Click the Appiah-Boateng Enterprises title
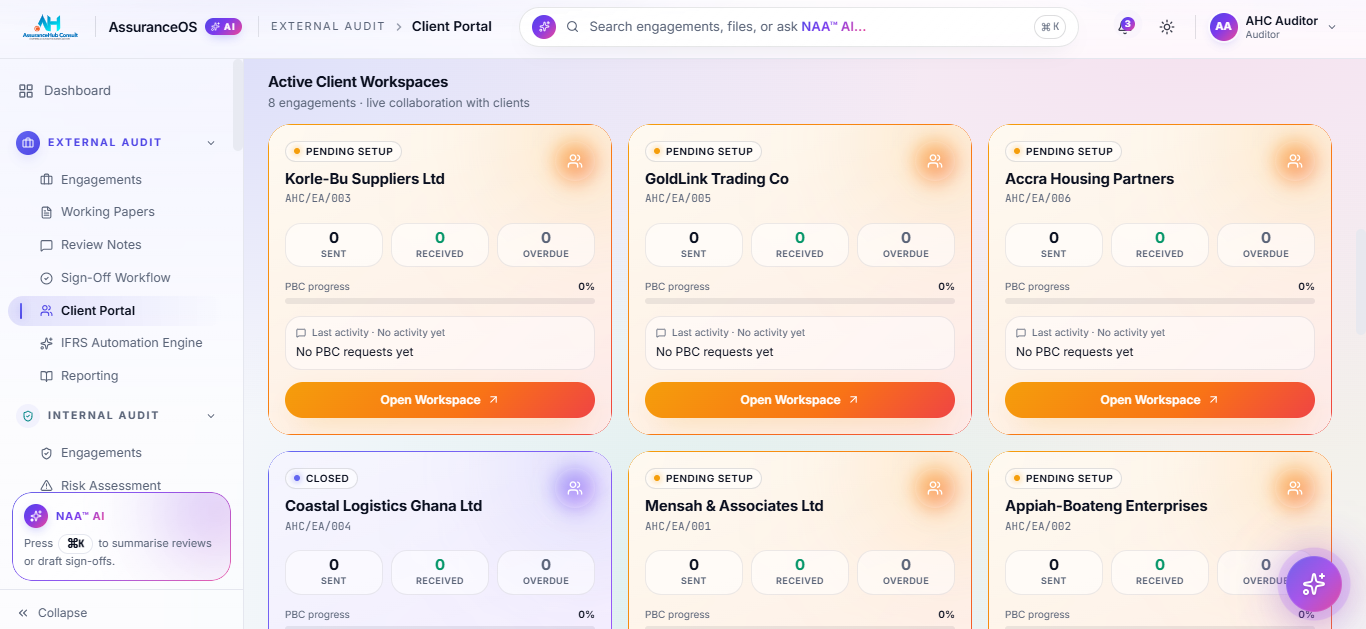This screenshot has height=629, width=1366. pos(1106,506)
